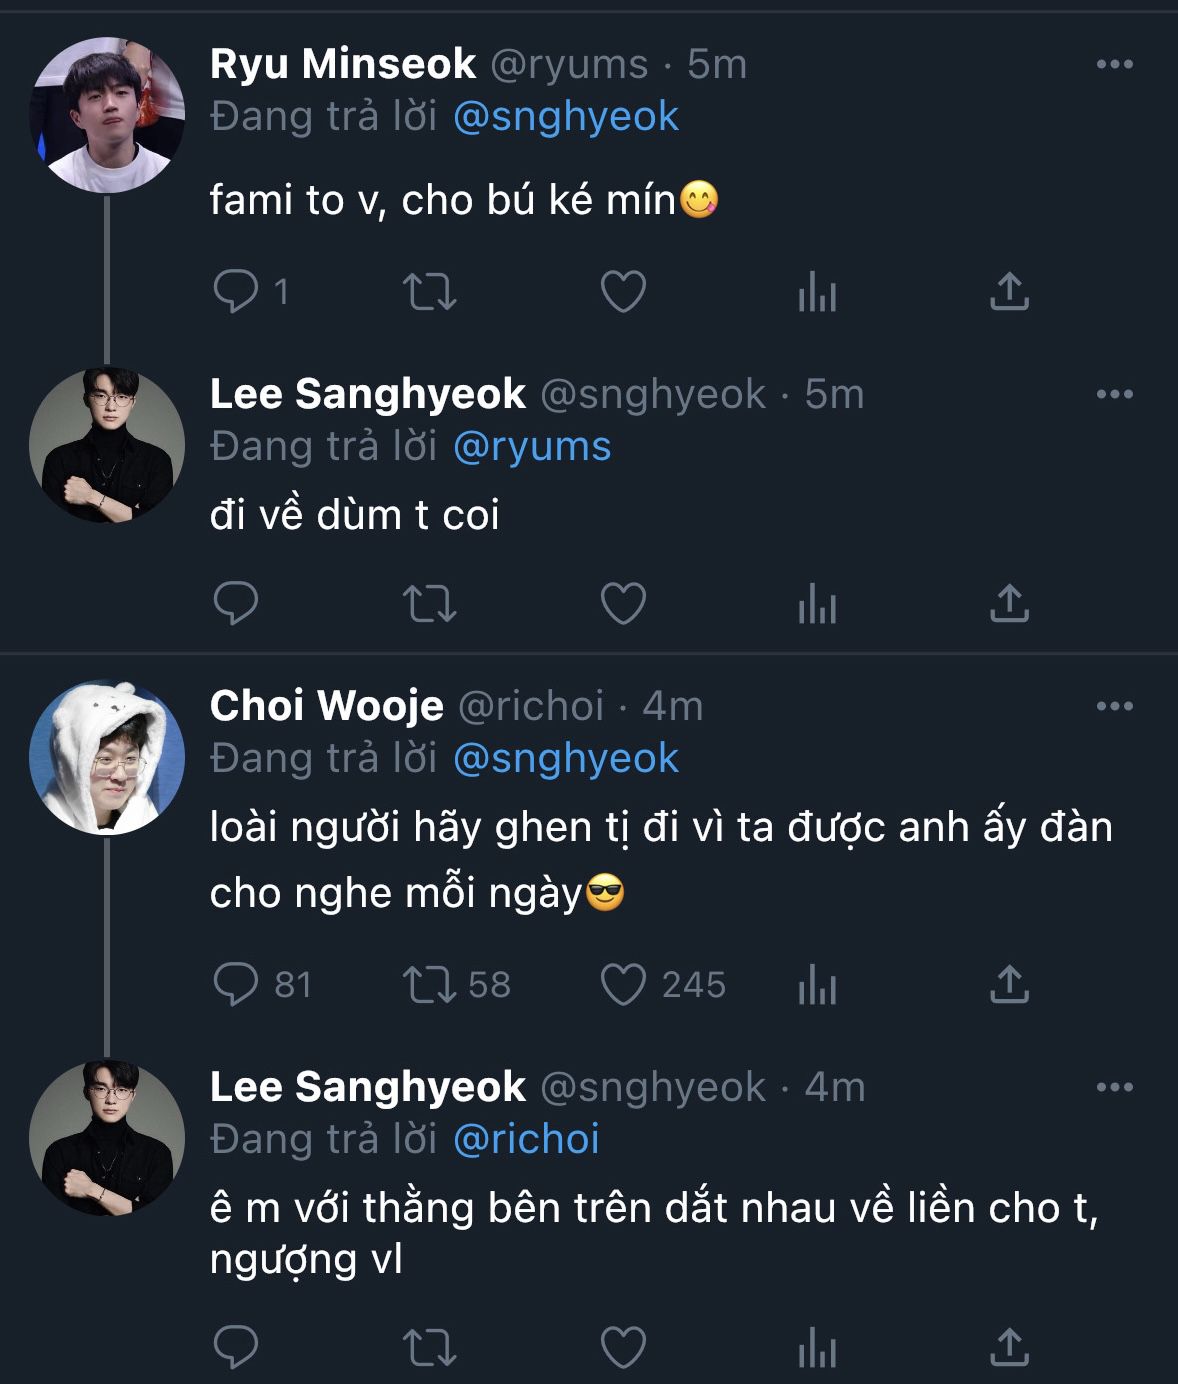Like the tweet from Ryu Minseok

tap(623, 292)
